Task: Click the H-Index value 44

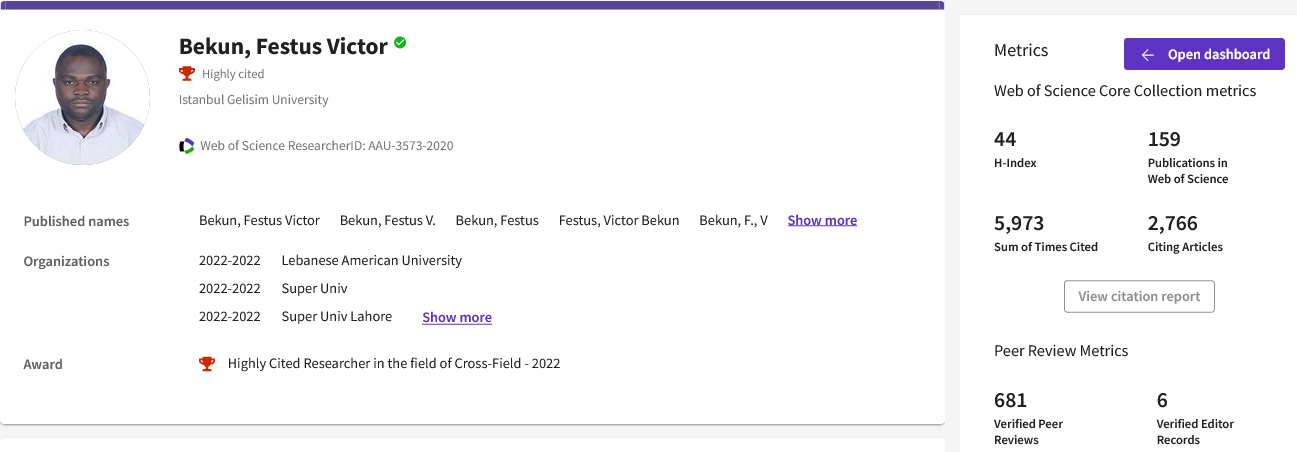Action: [1005, 139]
